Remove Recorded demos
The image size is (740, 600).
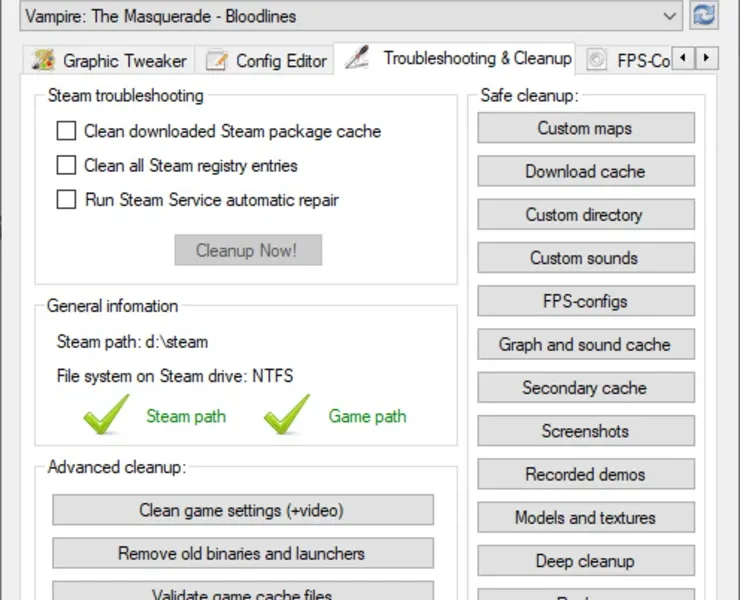tap(586, 474)
